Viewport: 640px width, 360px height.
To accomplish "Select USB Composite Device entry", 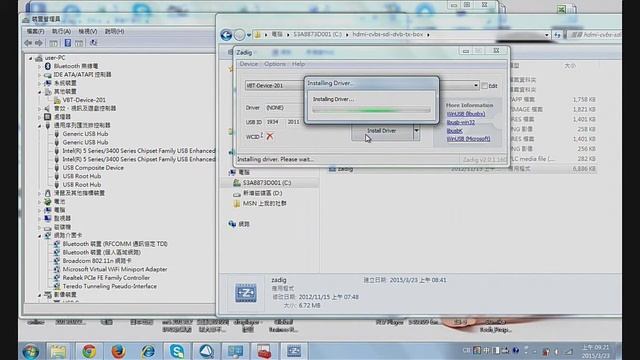I will [93, 168].
